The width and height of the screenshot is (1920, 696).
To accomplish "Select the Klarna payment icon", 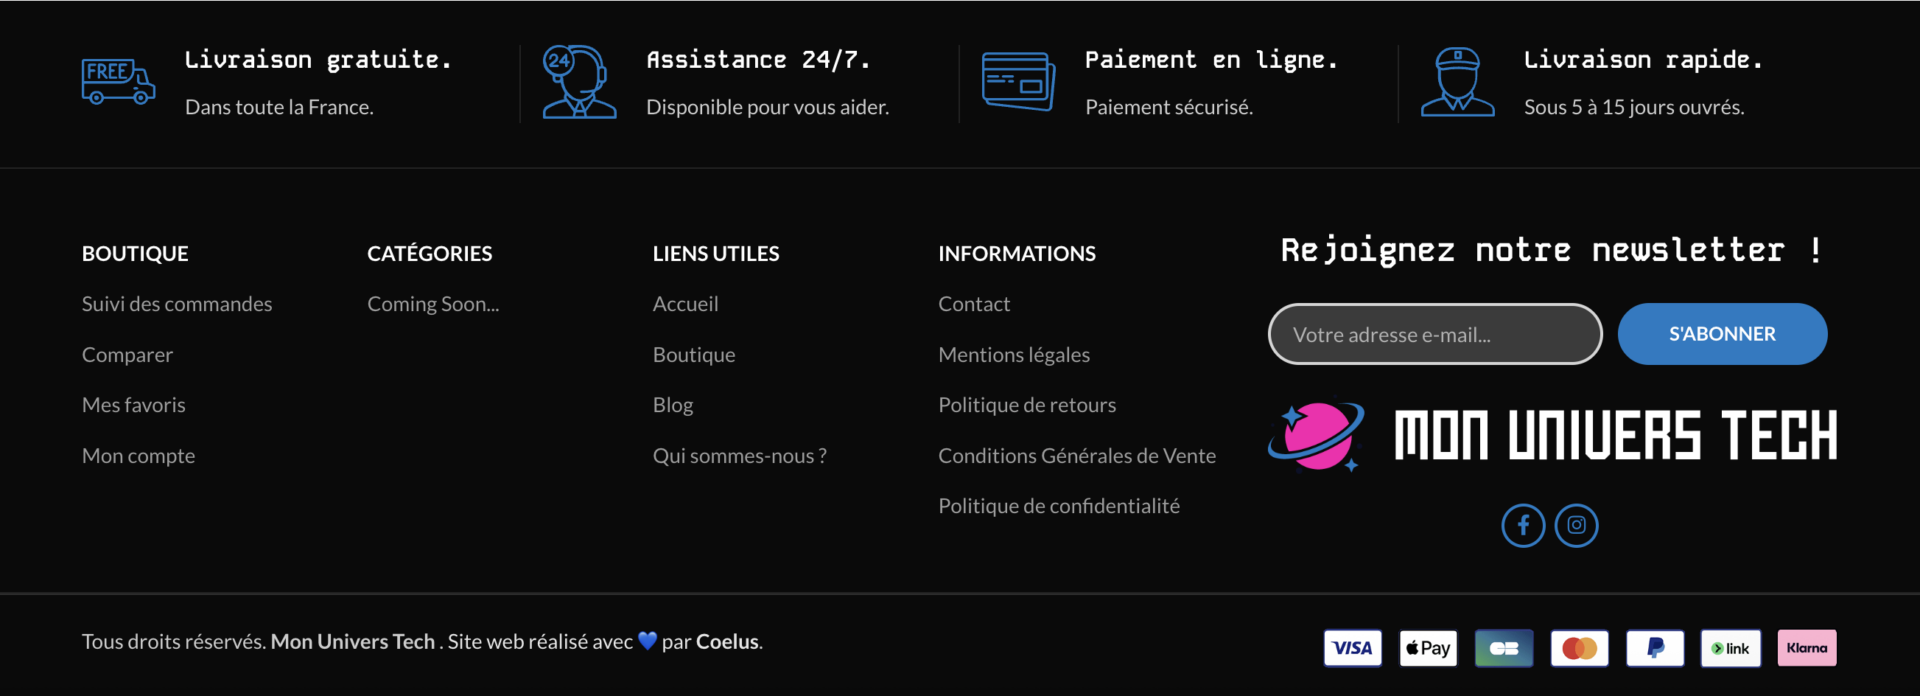I will pyautogui.click(x=1806, y=647).
